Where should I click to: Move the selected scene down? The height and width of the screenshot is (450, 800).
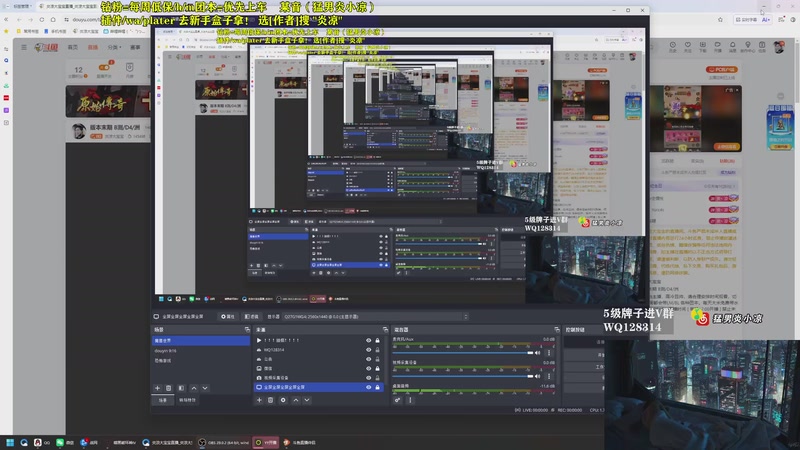[205, 388]
